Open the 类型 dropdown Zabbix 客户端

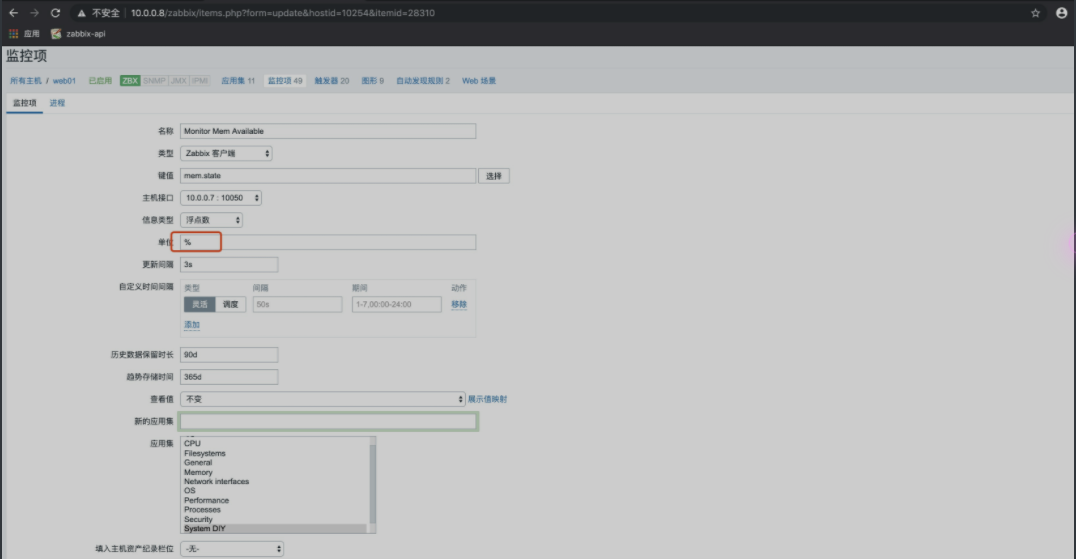226,154
